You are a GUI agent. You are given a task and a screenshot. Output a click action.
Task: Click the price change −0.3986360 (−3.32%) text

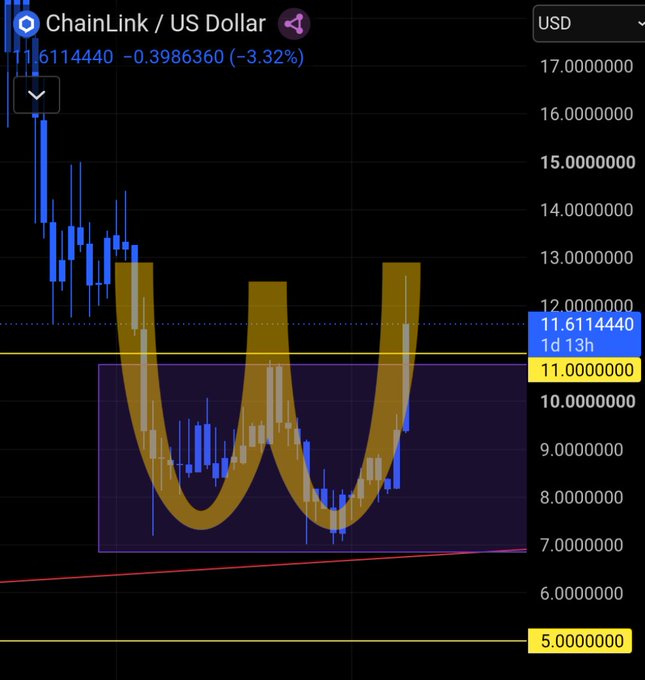tap(213, 57)
